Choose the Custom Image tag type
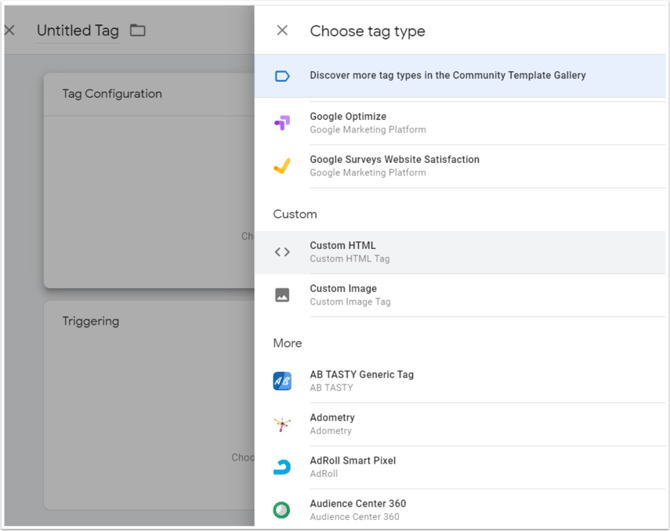This screenshot has width=670, height=531. point(460,295)
